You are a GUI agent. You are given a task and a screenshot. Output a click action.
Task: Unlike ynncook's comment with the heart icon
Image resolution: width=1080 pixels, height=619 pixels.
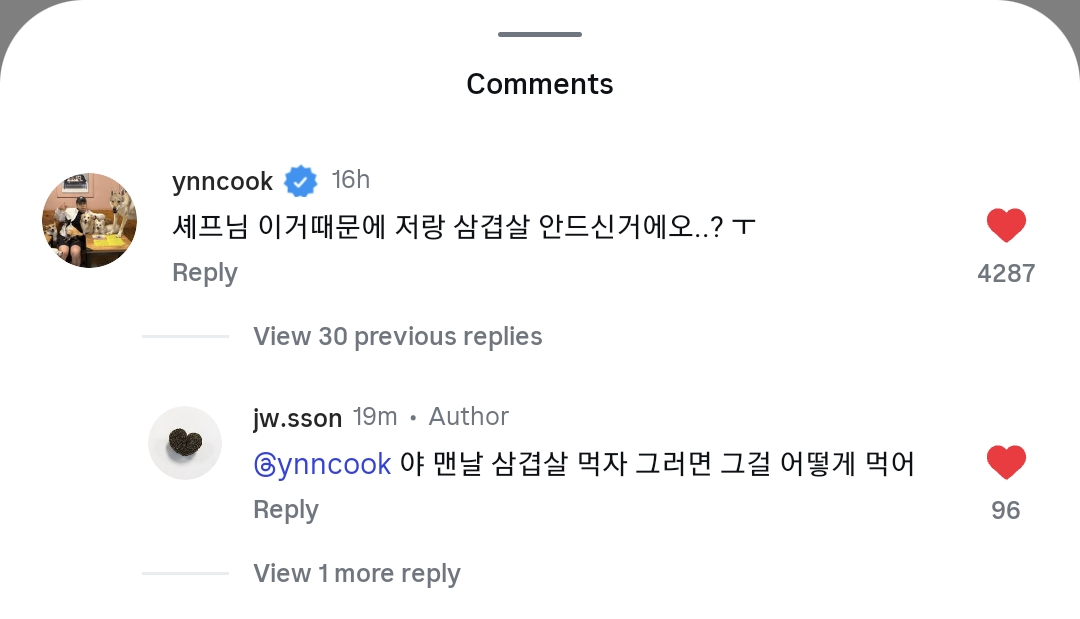(1006, 226)
